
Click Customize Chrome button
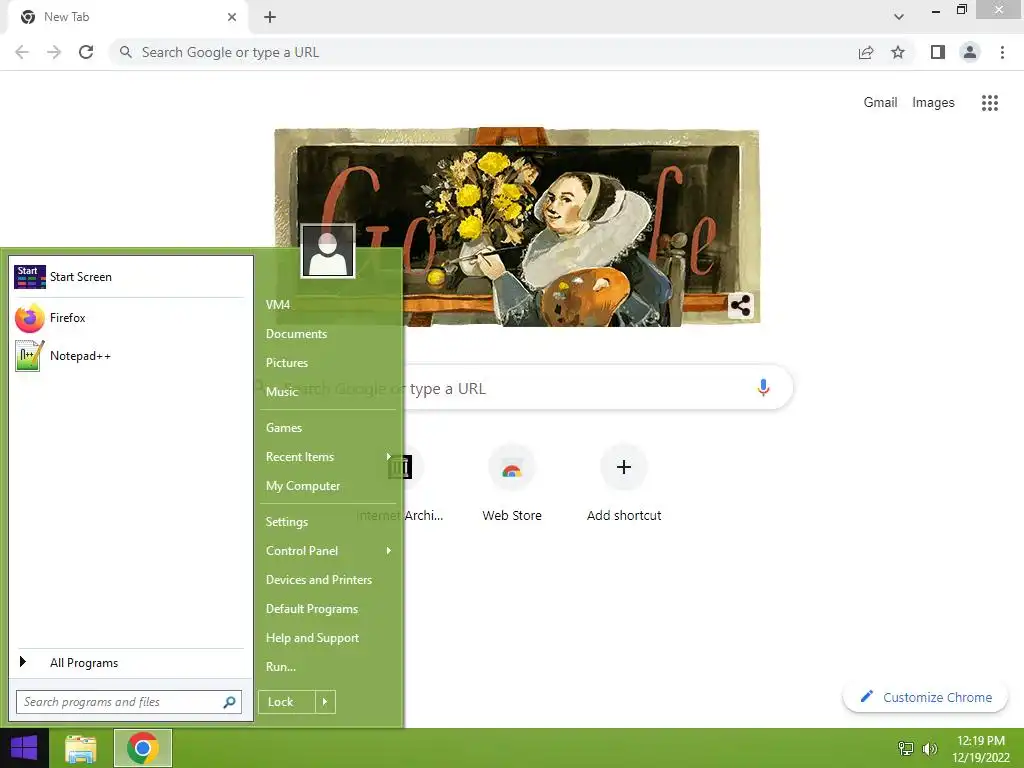click(x=925, y=697)
